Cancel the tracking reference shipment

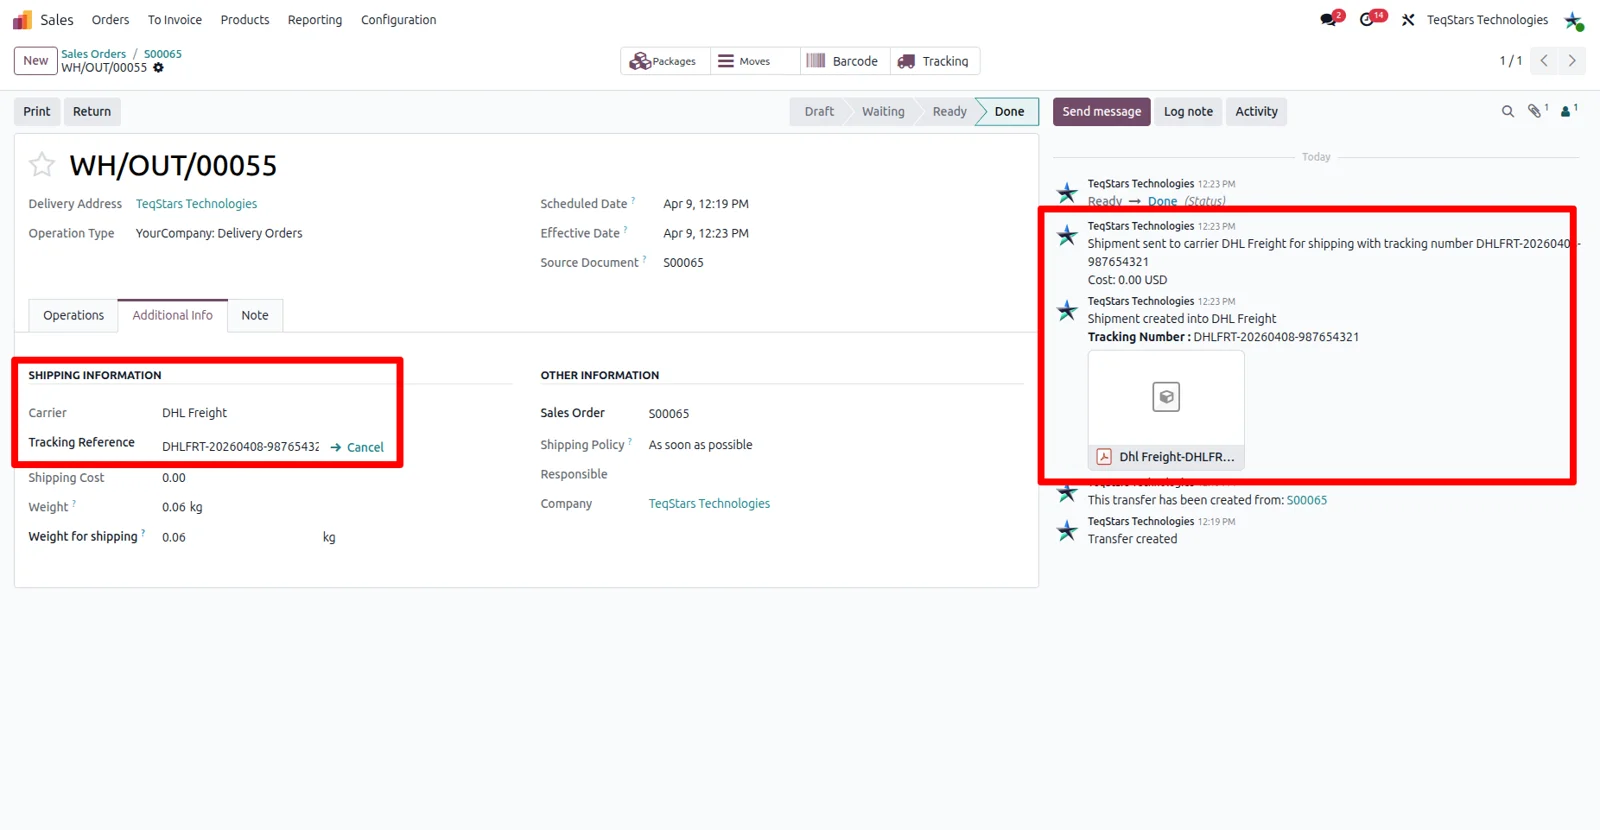click(358, 447)
